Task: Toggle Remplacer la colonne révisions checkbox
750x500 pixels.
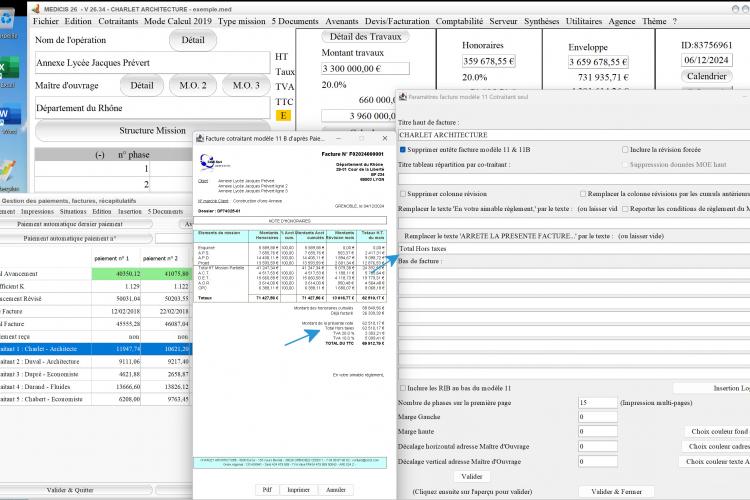Action: point(583,194)
